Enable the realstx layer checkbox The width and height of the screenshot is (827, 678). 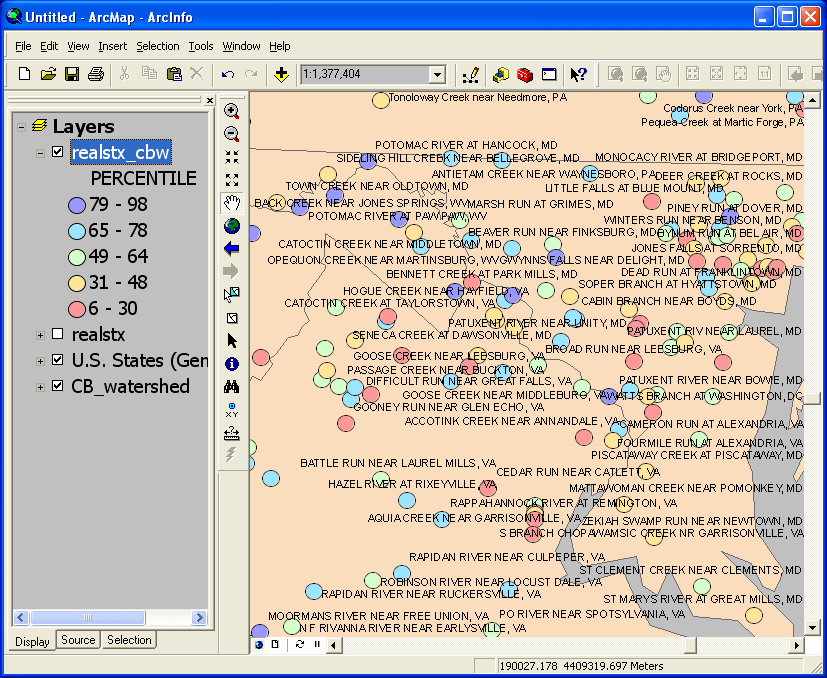coord(57,334)
